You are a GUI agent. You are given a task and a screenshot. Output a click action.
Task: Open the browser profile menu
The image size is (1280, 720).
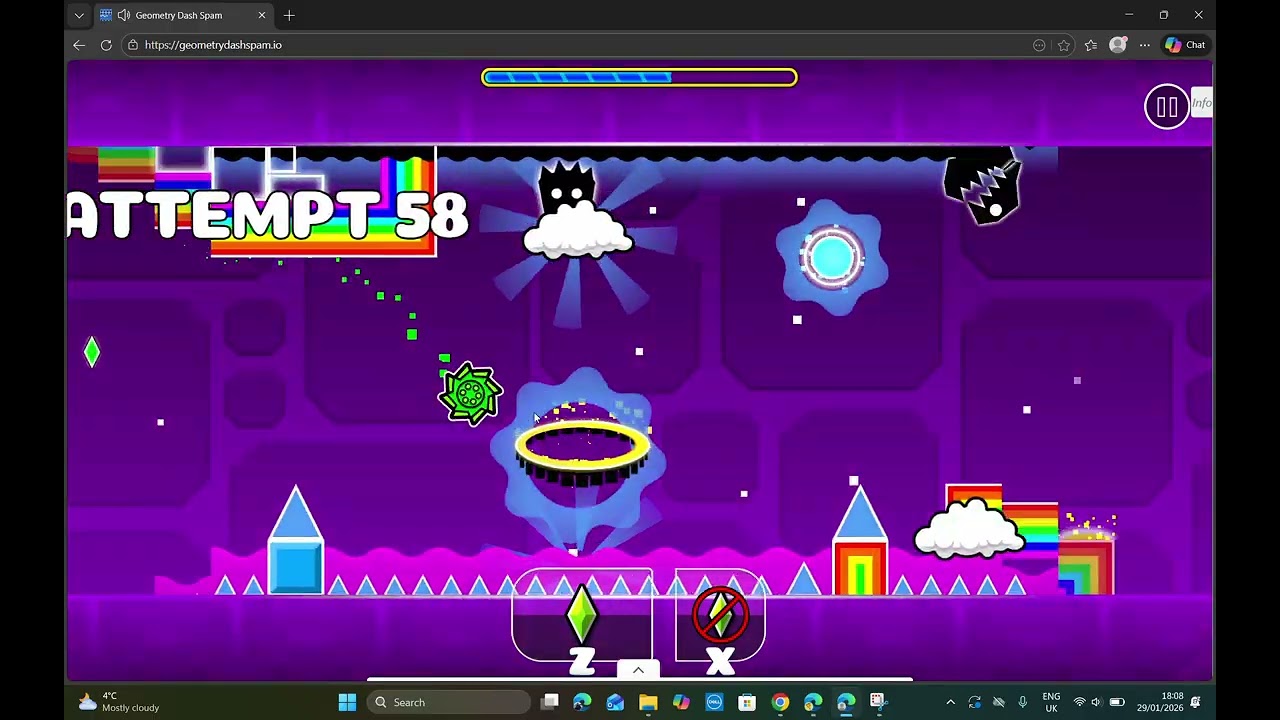(x=1118, y=45)
